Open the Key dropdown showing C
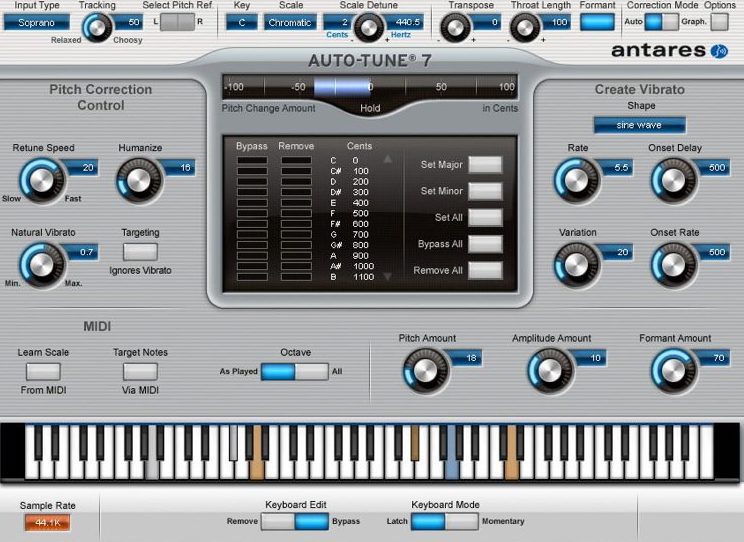The height and width of the screenshot is (542, 744). click(x=242, y=22)
